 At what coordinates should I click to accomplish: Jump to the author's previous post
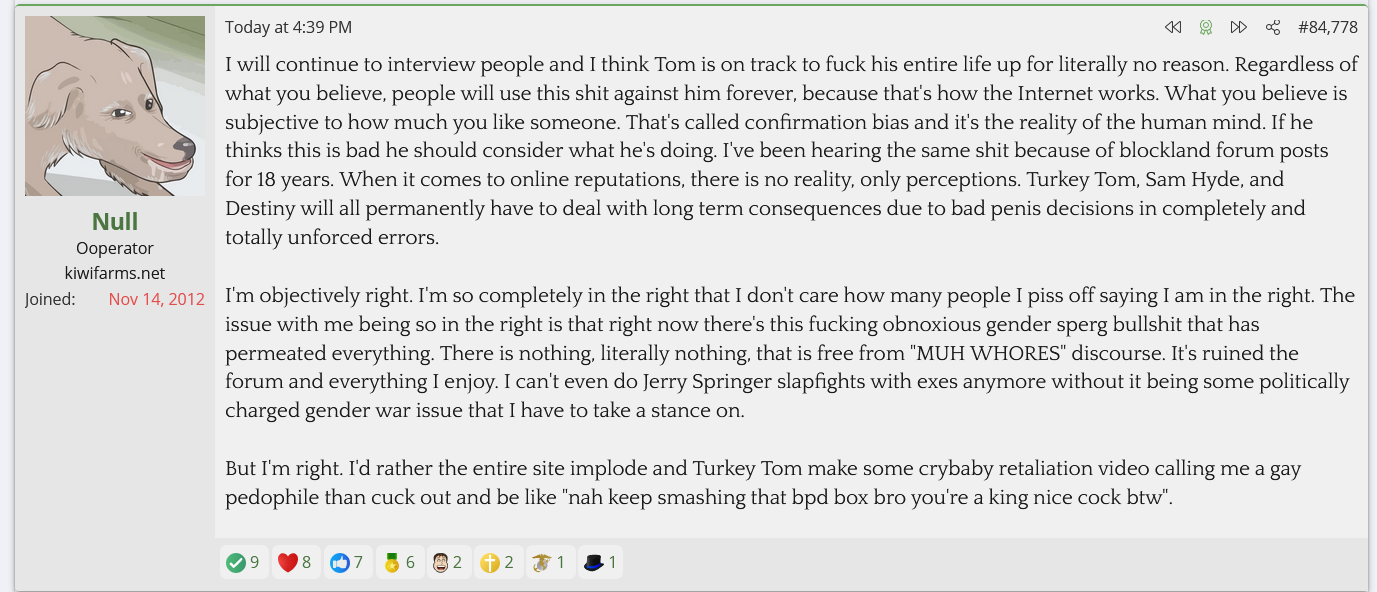[x=1173, y=27]
